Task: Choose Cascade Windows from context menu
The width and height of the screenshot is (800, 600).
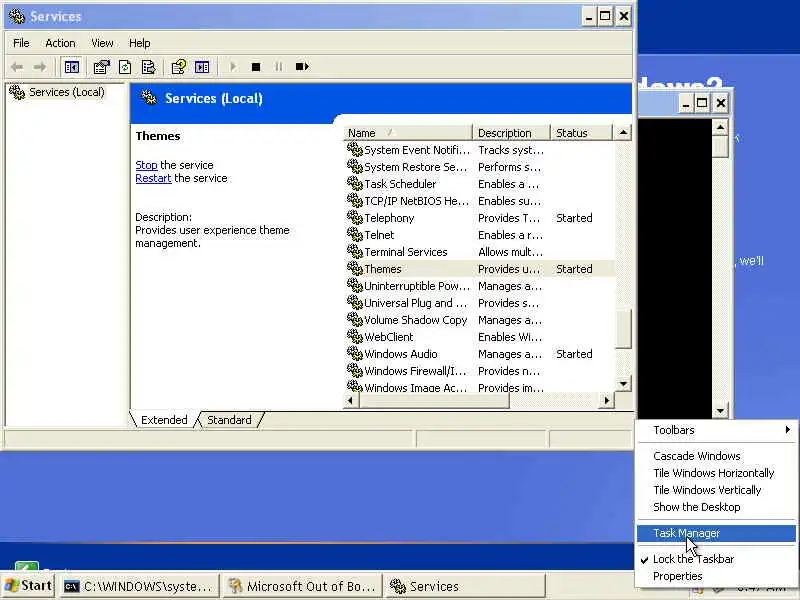Action: tap(716, 456)
